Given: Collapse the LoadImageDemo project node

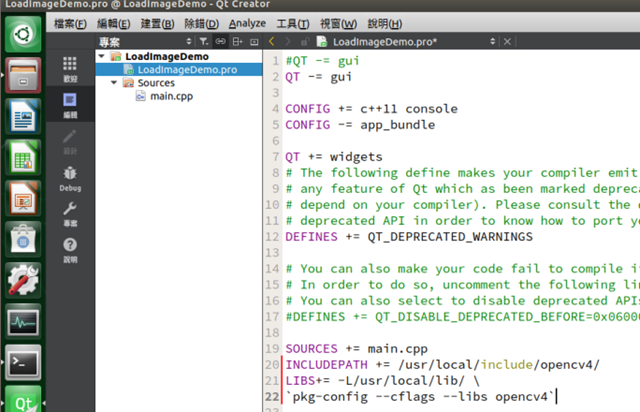Looking at the screenshot, I should click(x=102, y=56).
